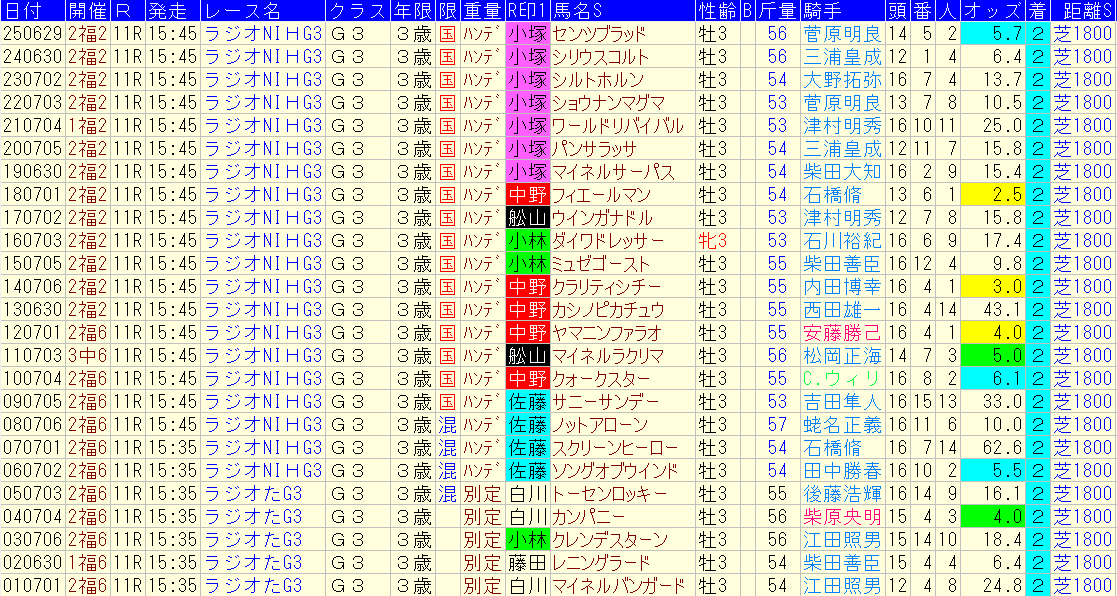The width and height of the screenshot is (1117, 596).
Task: Click jockey 後藤浩輝
Action: click(x=841, y=494)
